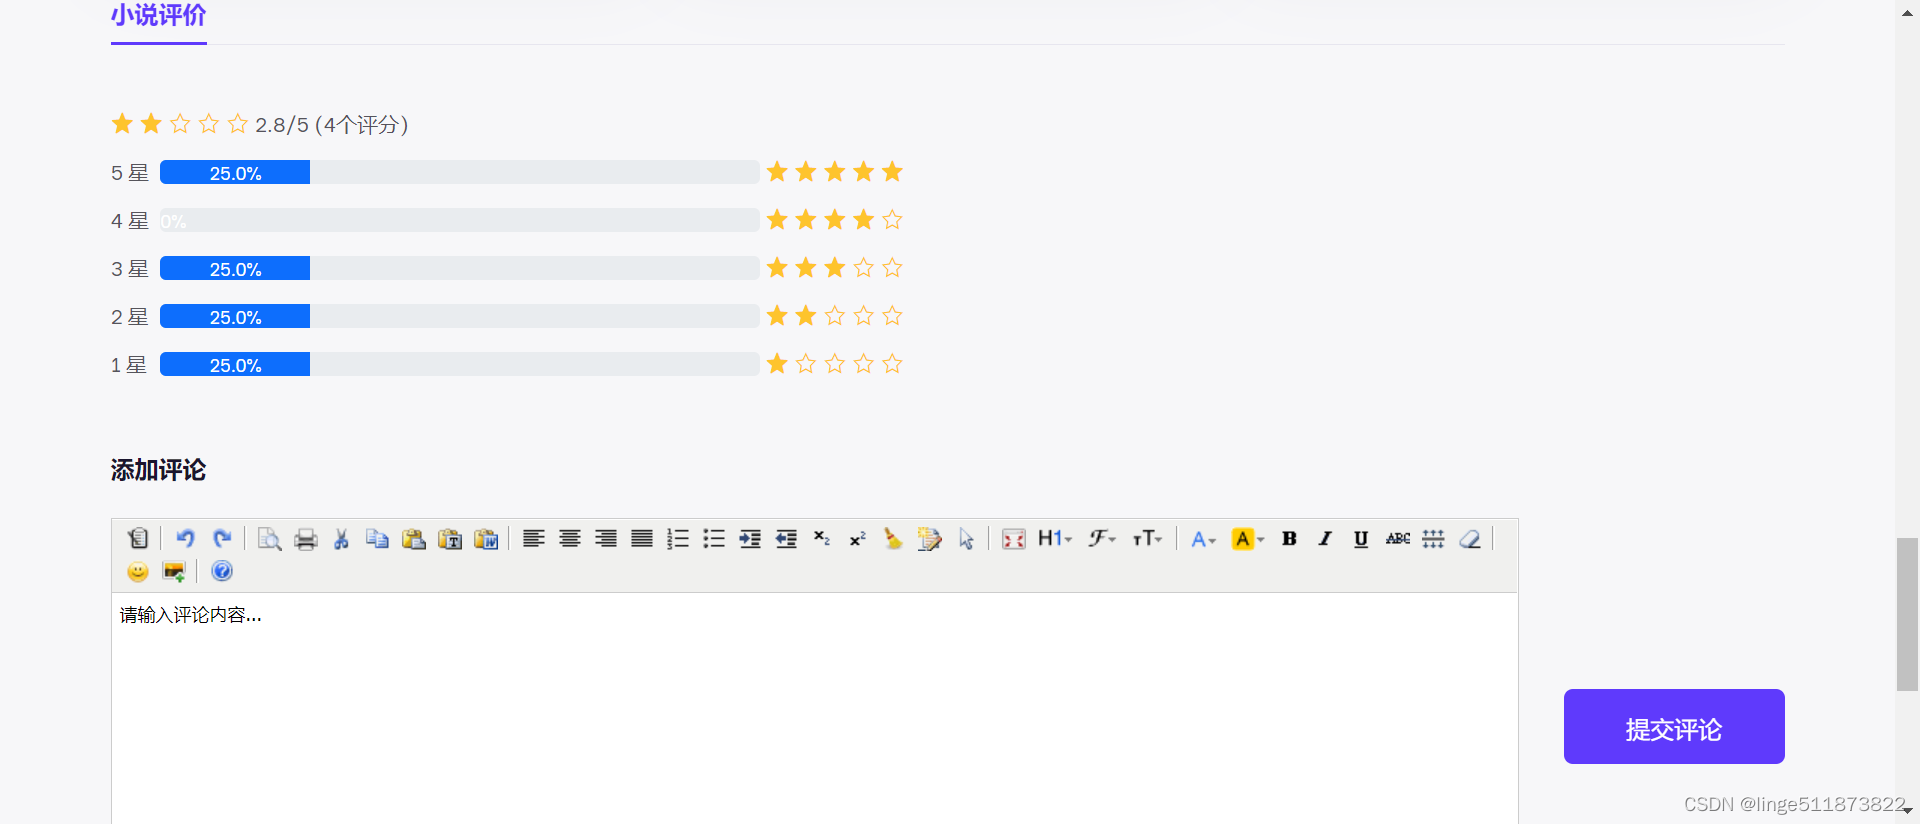Screen dimensions: 1920x824
Task: Print the editor content
Action: 306,539
